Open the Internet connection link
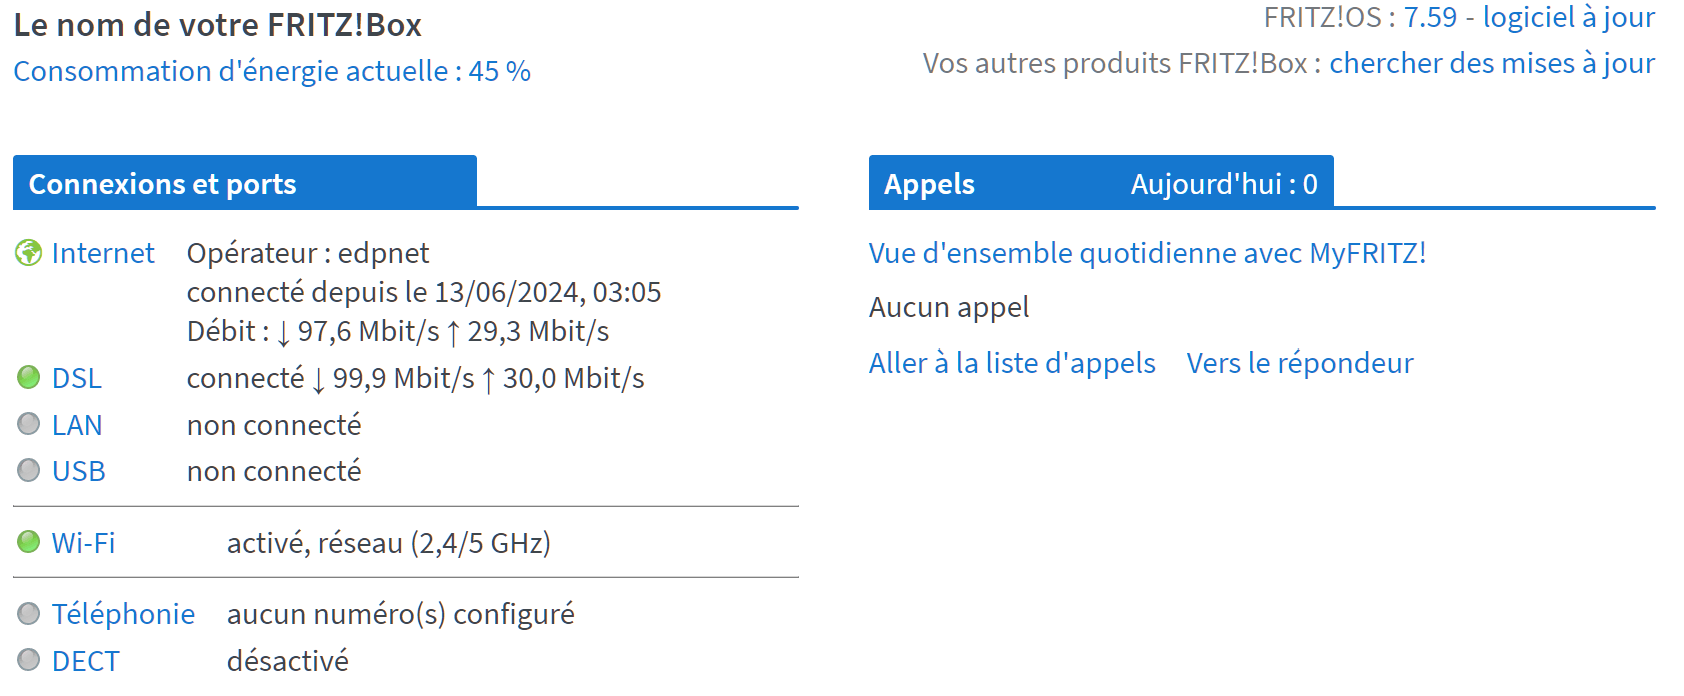The width and height of the screenshot is (1684, 696). point(103,253)
